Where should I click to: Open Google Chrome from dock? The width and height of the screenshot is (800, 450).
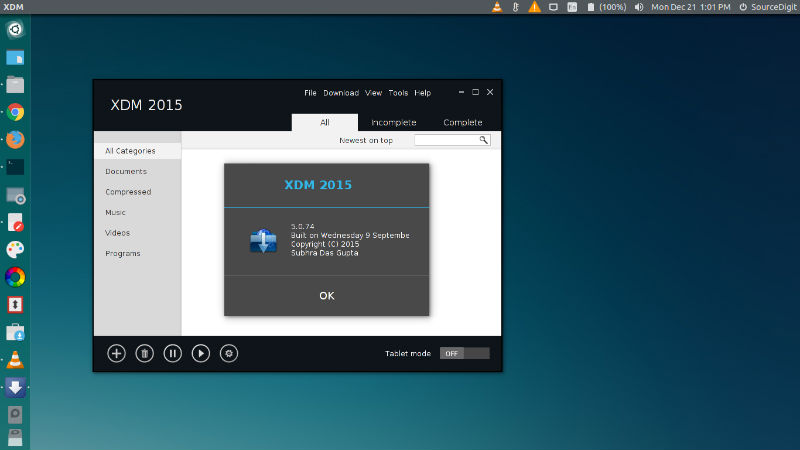tap(15, 112)
